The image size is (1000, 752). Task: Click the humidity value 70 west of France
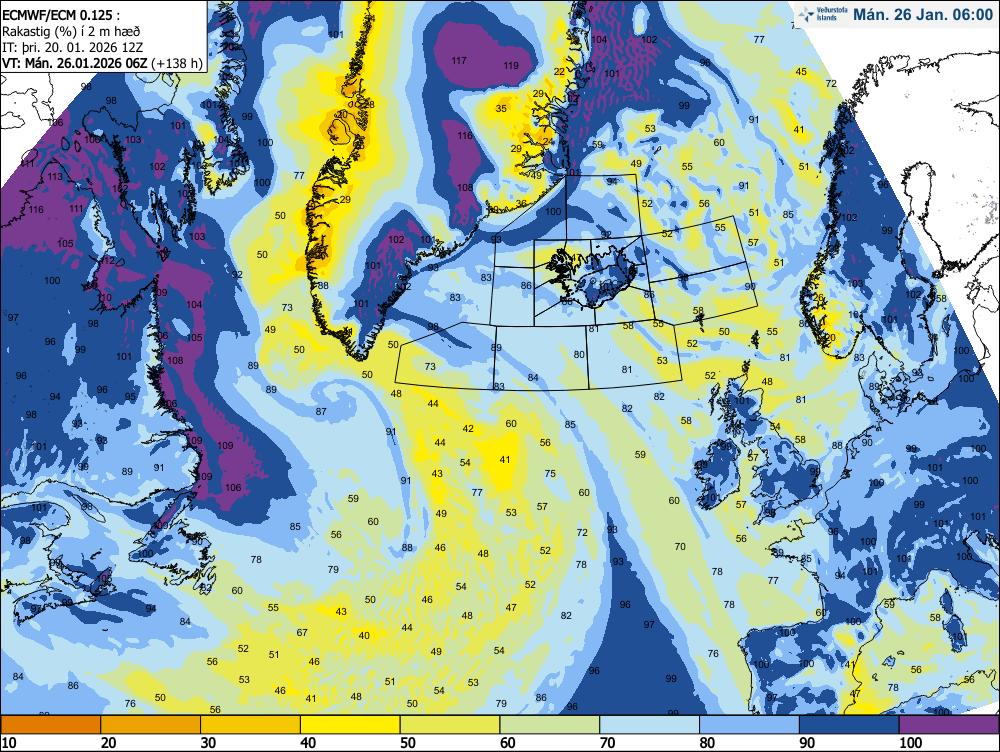(680, 547)
